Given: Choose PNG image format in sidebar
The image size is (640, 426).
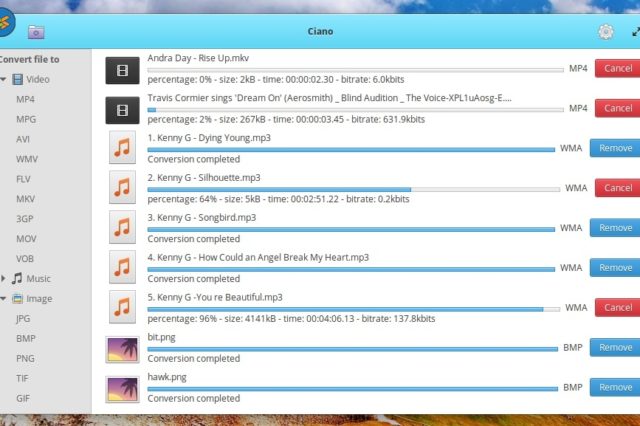Looking at the screenshot, I should click(24, 358).
